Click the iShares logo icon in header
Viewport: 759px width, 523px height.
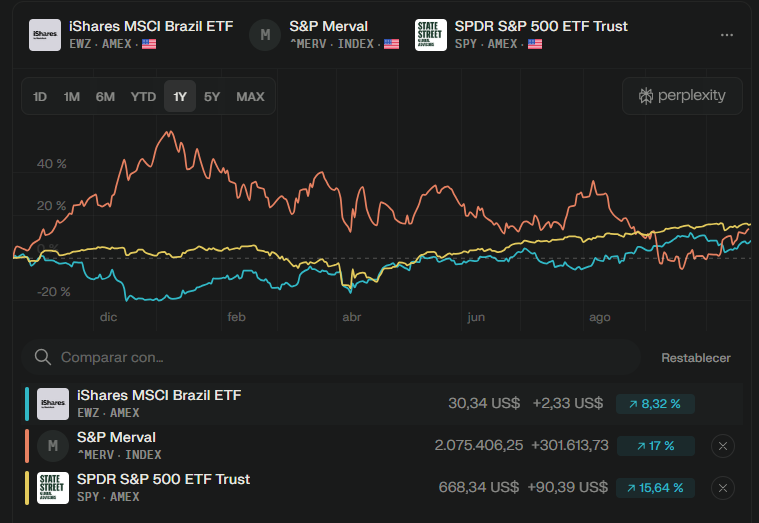(x=44, y=34)
